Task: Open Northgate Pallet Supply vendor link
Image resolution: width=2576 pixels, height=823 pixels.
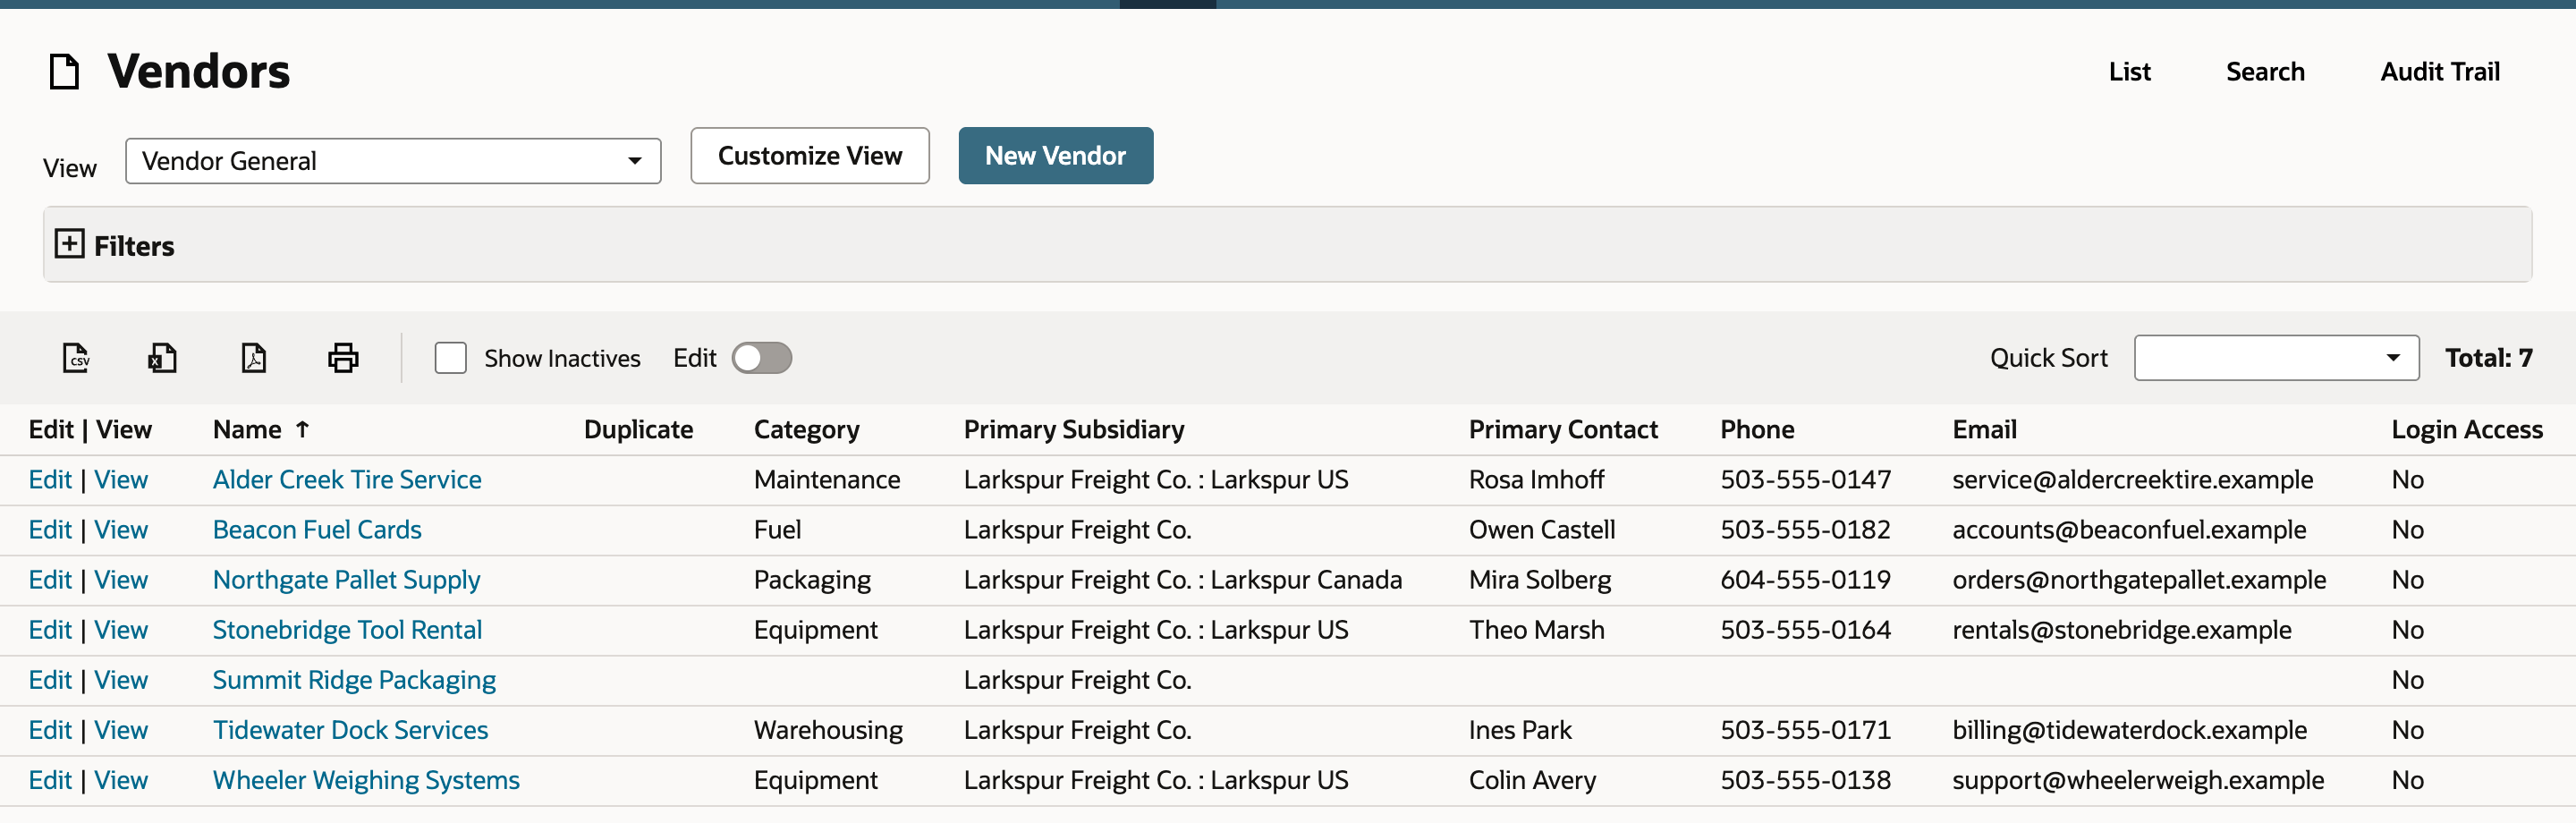Action: pyautogui.click(x=346, y=580)
